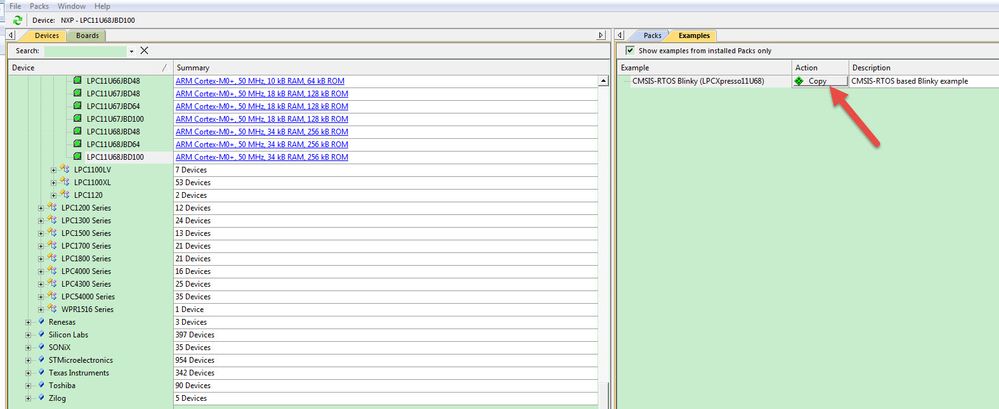Open the File menu
The image size is (999, 409).
(x=15, y=6)
